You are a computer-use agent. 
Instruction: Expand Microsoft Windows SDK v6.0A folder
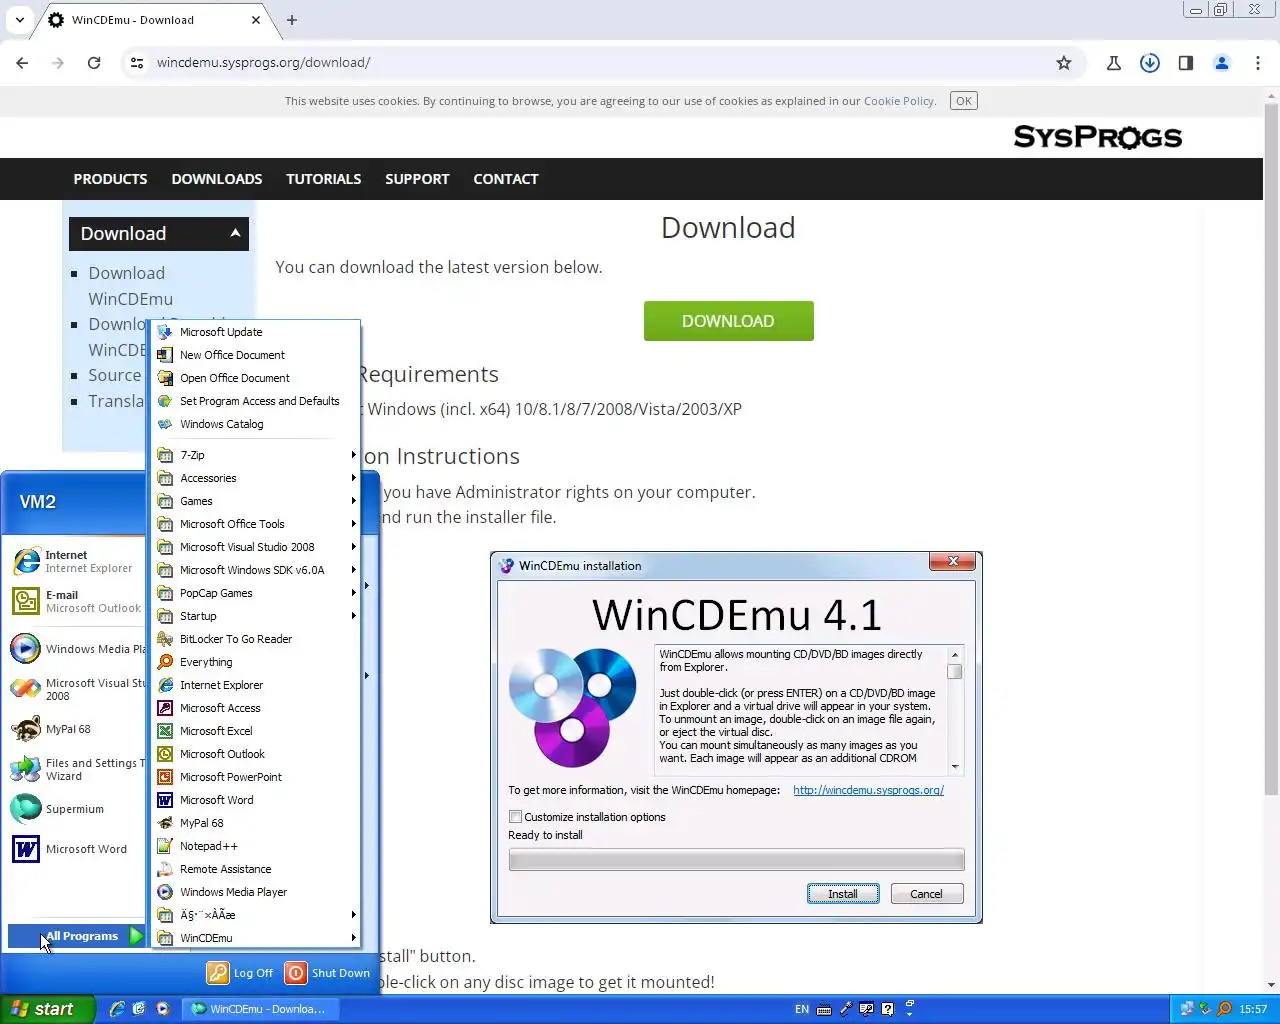click(x=255, y=570)
